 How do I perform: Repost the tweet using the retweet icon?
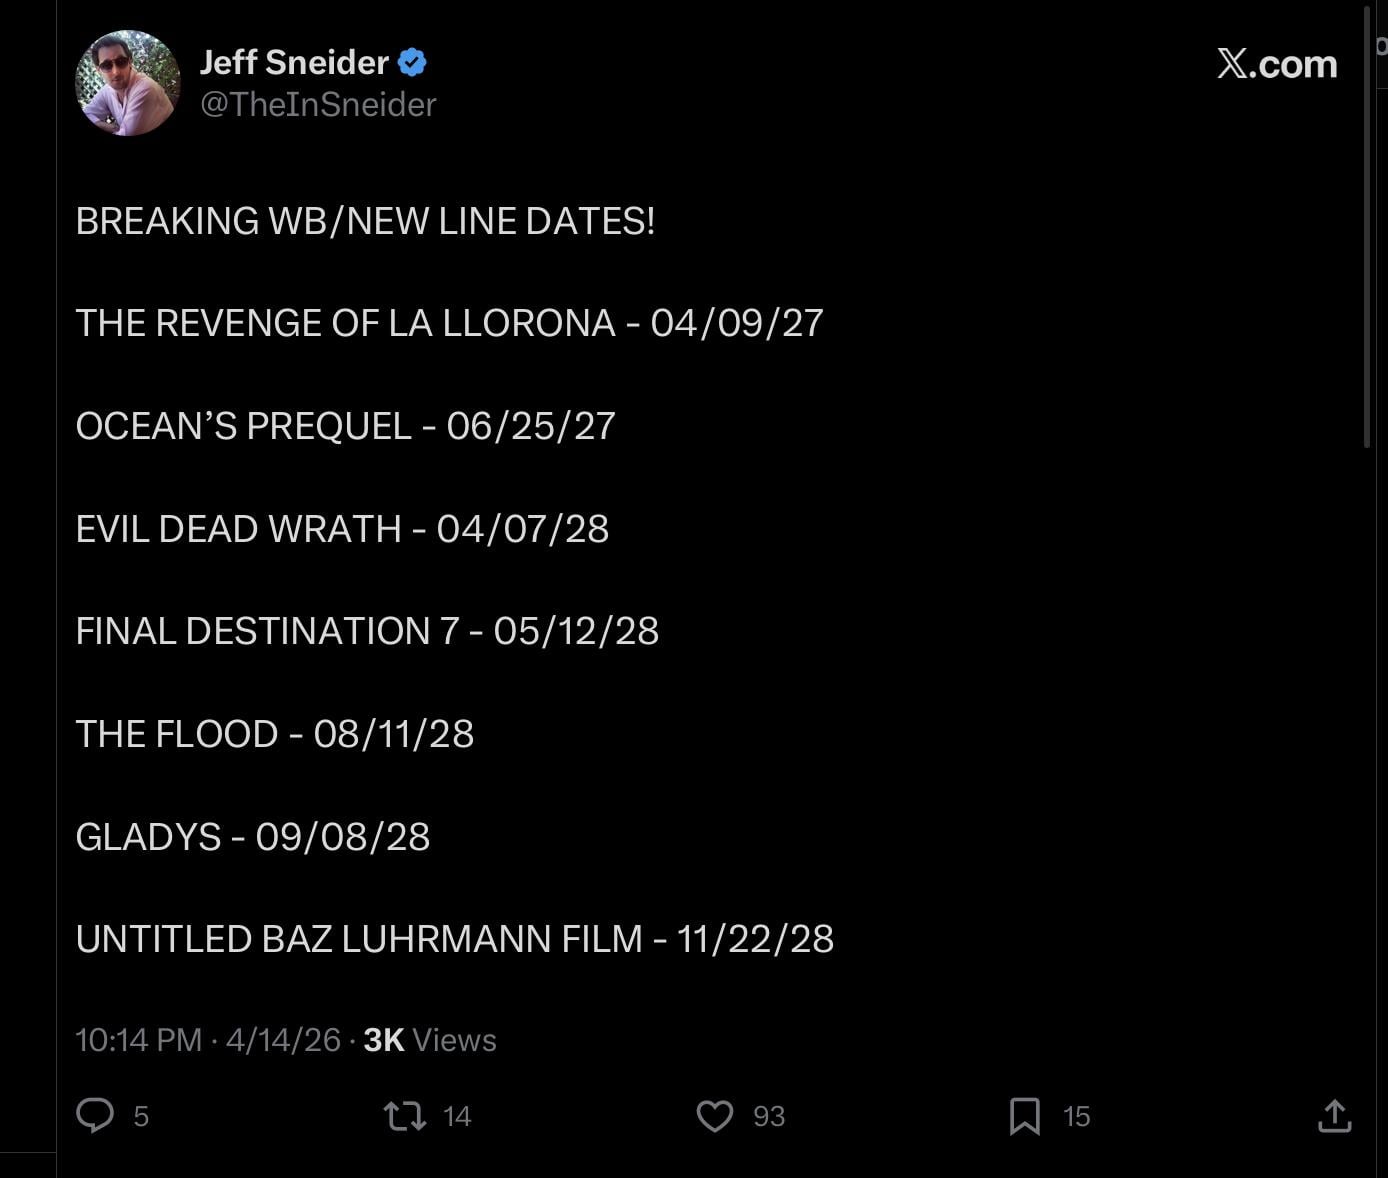pos(405,1115)
